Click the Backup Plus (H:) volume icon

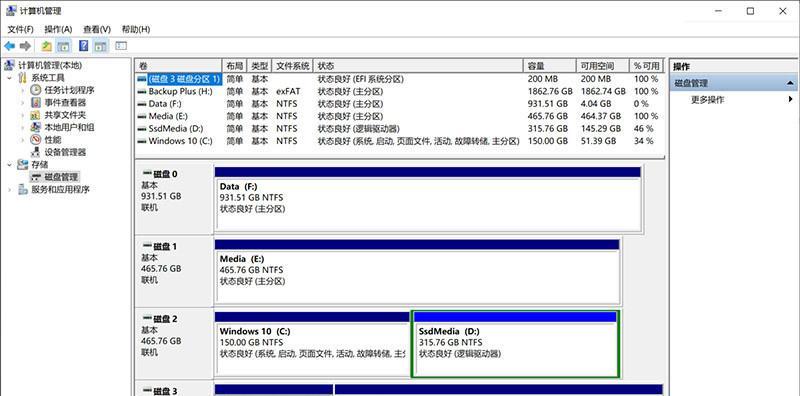click(141, 92)
